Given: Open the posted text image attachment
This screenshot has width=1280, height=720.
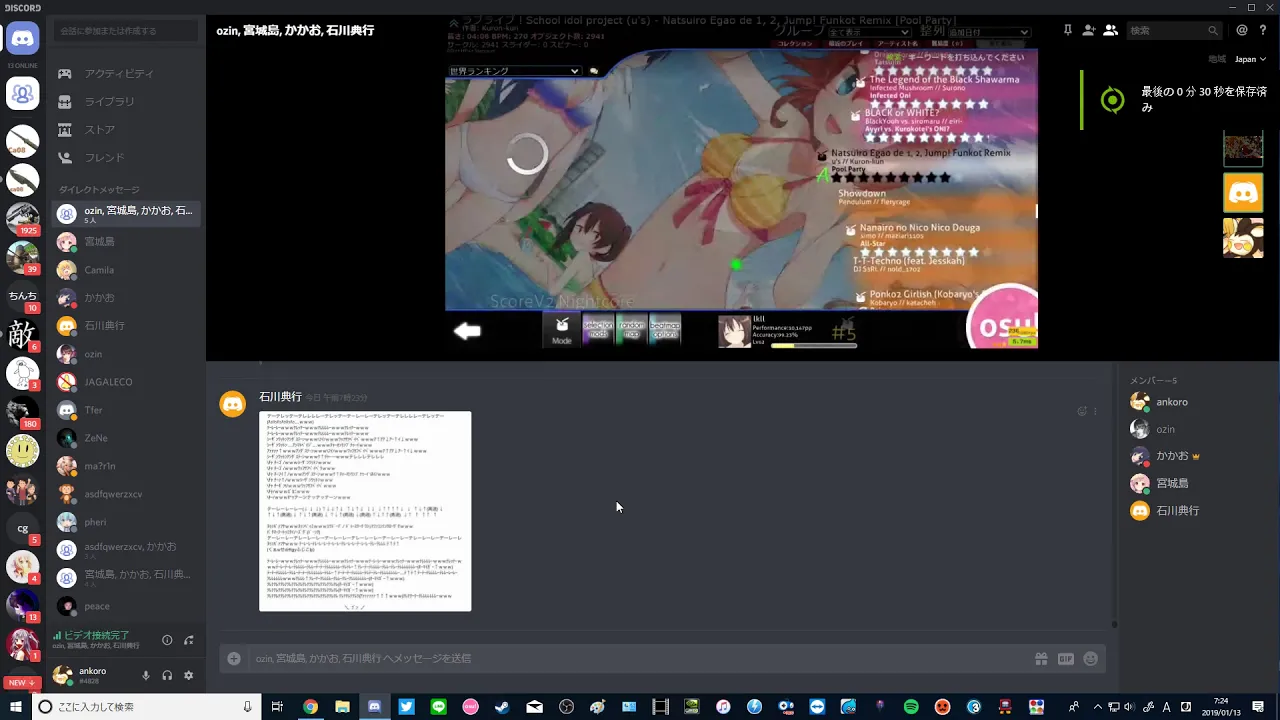Looking at the screenshot, I should pos(365,510).
